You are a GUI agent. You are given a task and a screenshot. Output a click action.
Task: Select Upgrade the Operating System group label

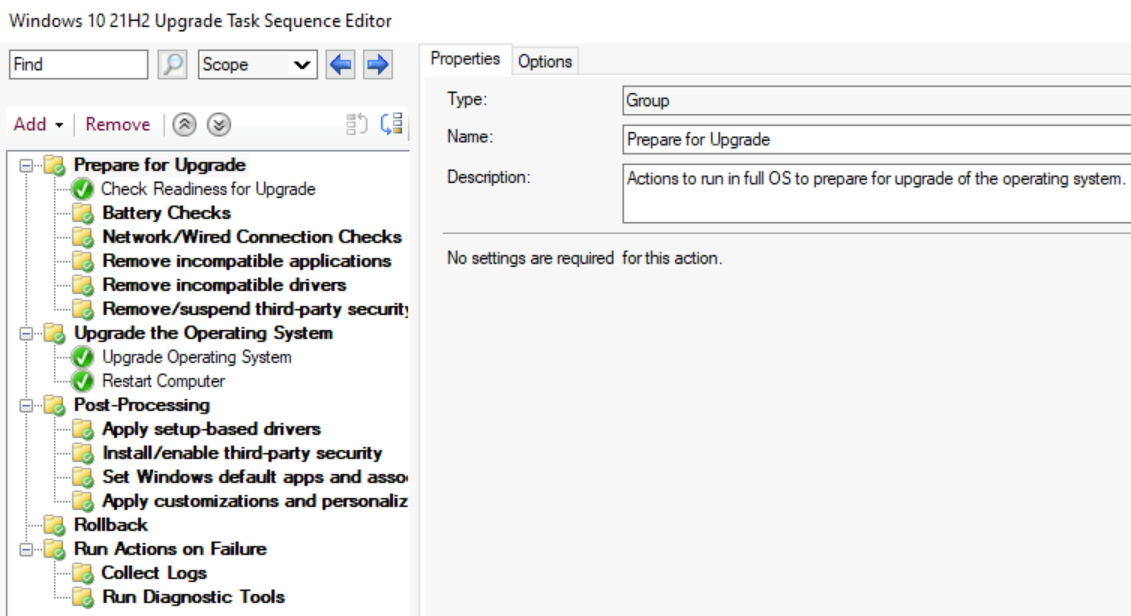pos(203,333)
